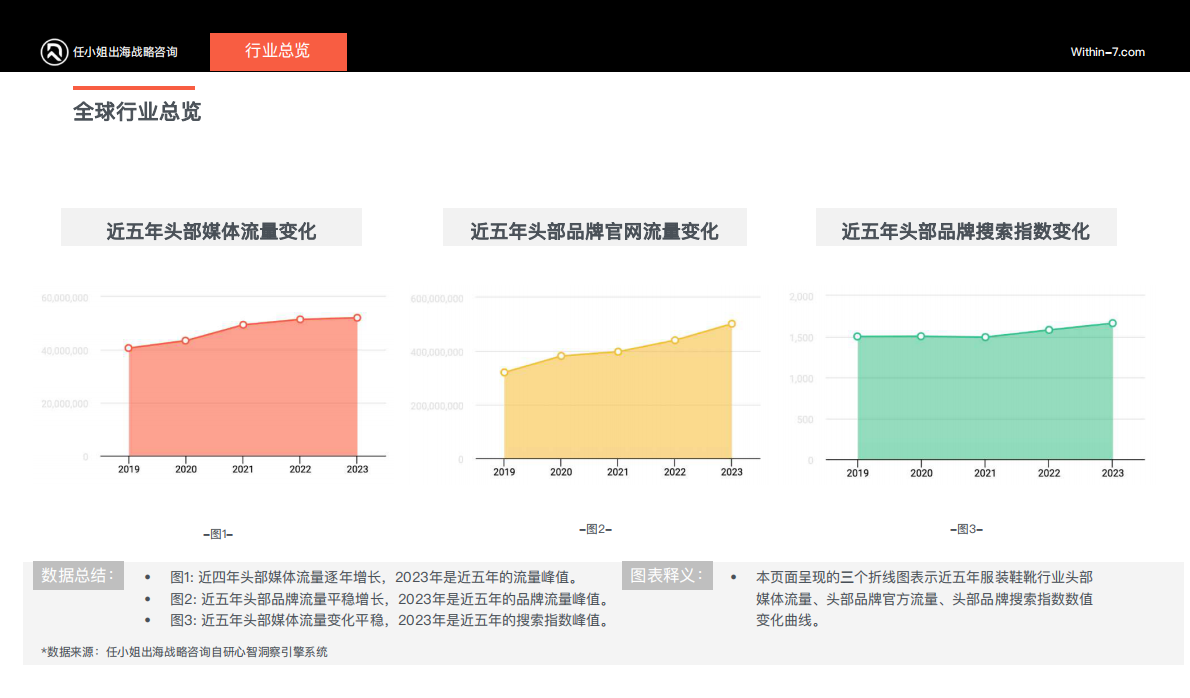Expand the 图表释义 panel
Image resolution: width=1190 pixels, height=698 pixels.
tap(668, 574)
